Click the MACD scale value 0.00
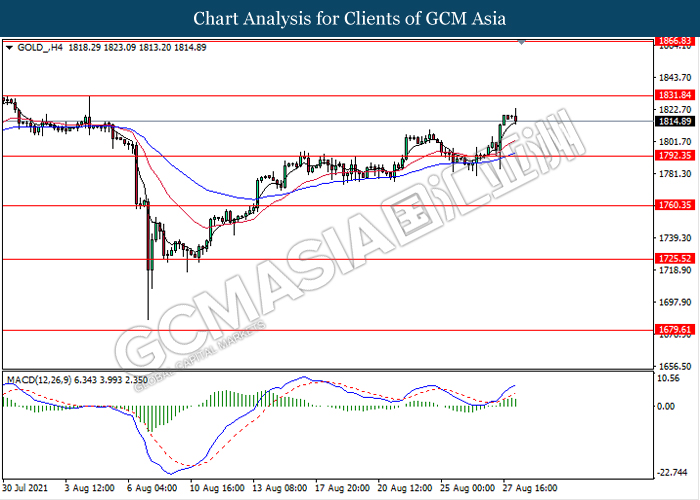 [666, 406]
